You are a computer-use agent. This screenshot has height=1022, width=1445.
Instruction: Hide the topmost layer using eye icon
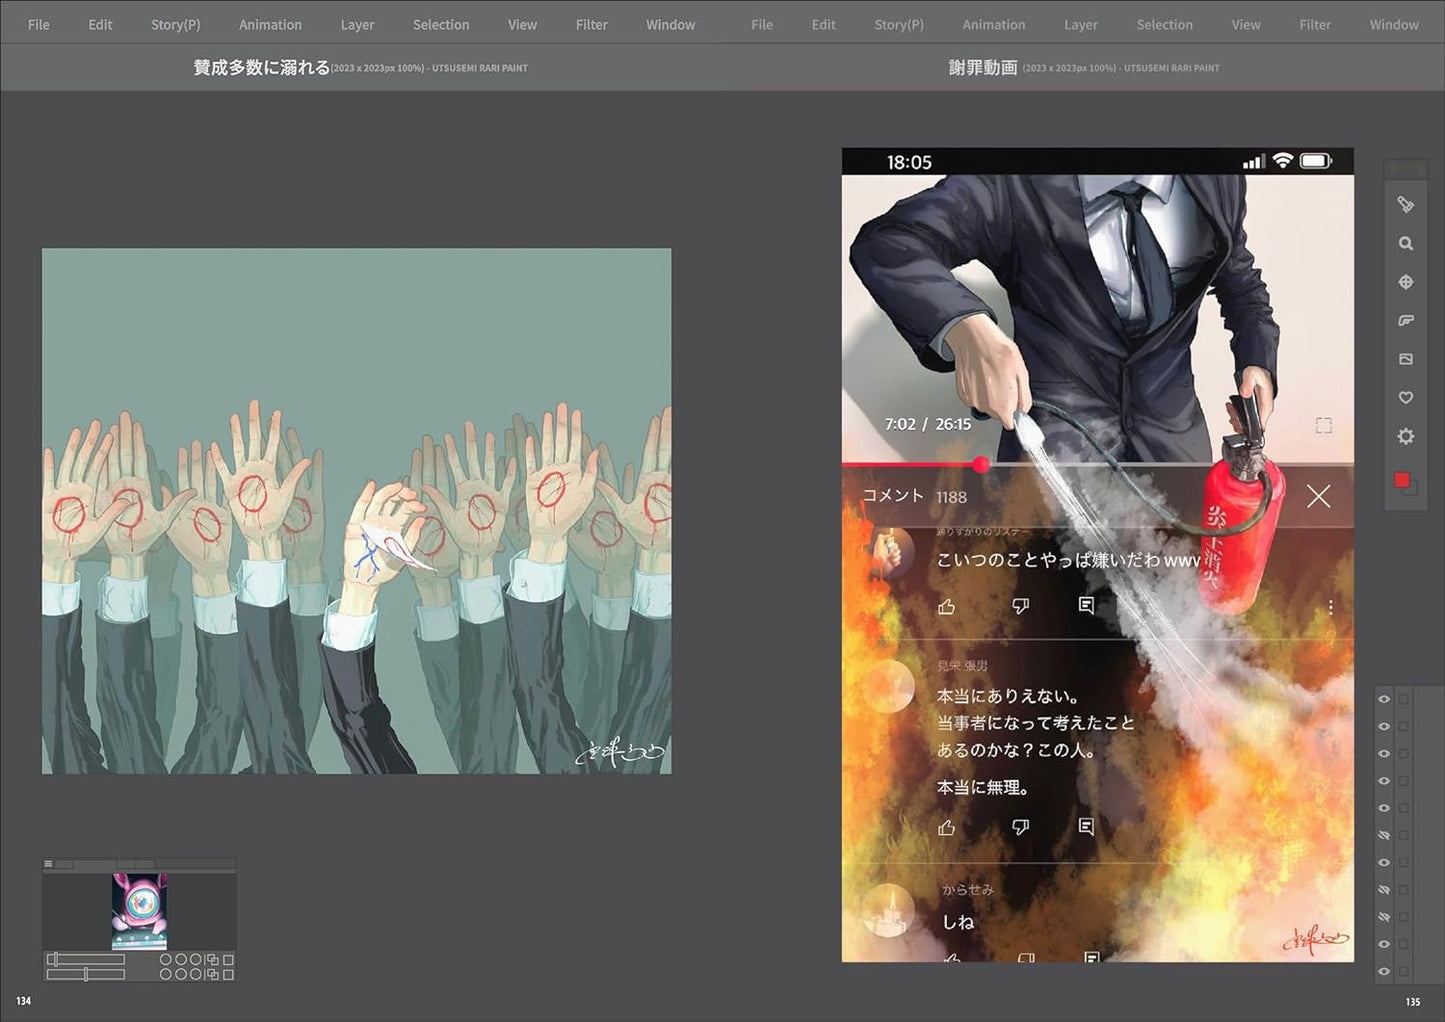(x=1384, y=700)
